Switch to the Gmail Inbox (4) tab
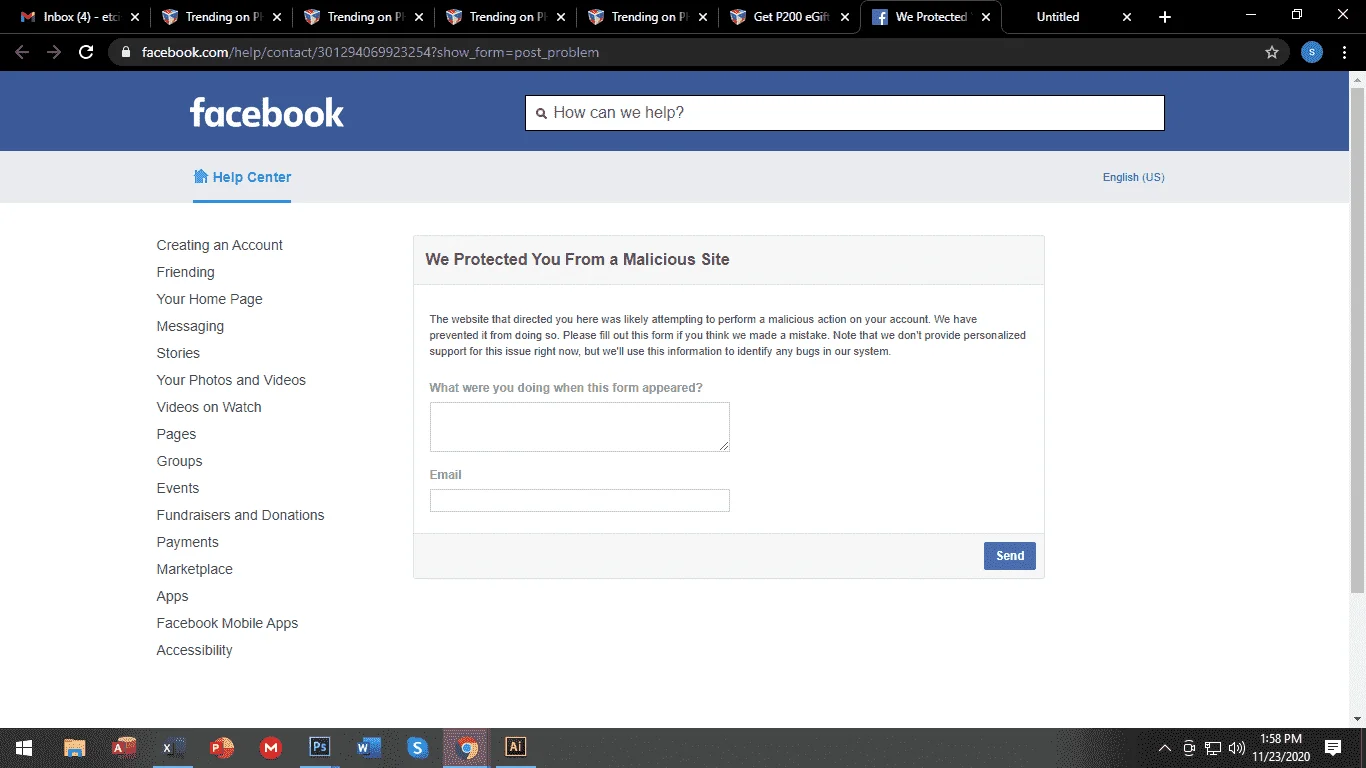Screen dimensions: 1366x768 coord(79,17)
